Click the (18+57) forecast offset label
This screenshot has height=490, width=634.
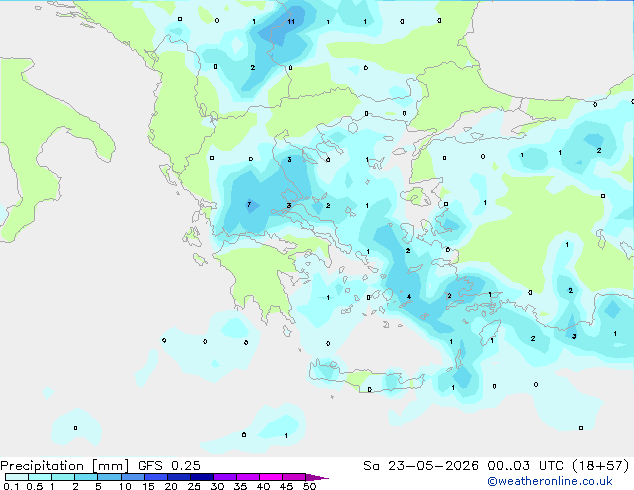pos(601,466)
